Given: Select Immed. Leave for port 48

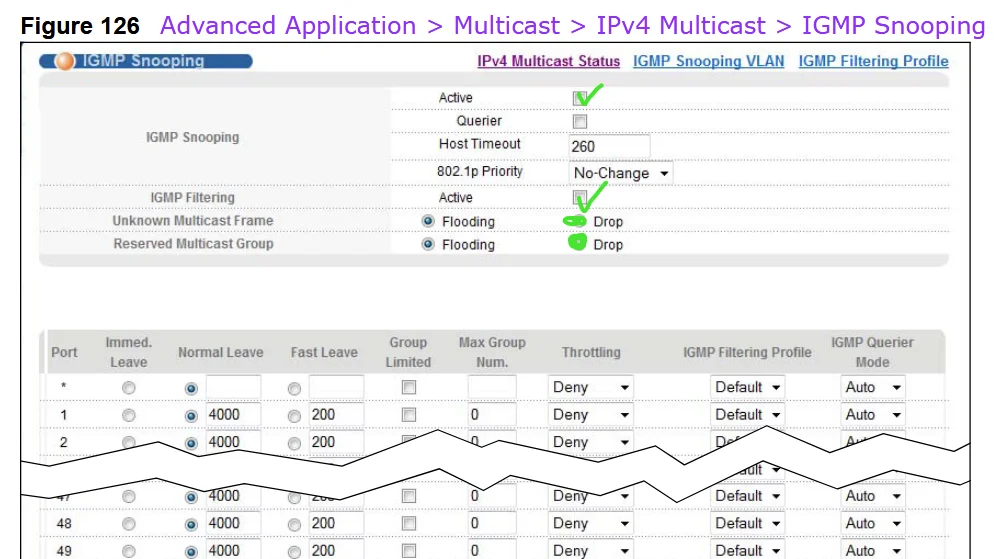Looking at the screenshot, I should [129, 524].
